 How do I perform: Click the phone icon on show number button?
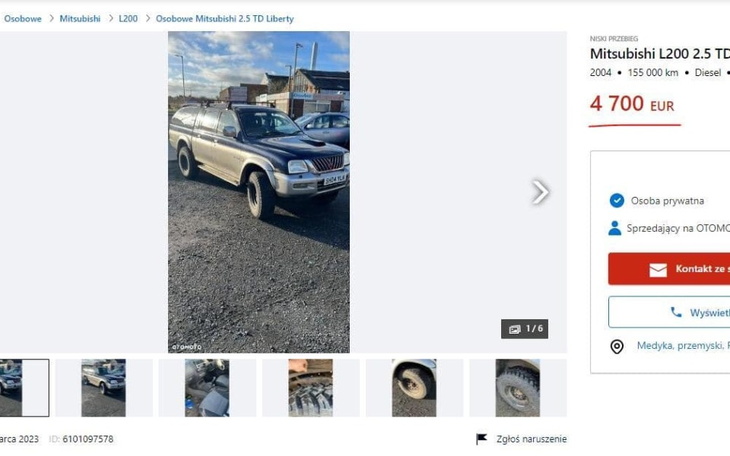coord(676,312)
